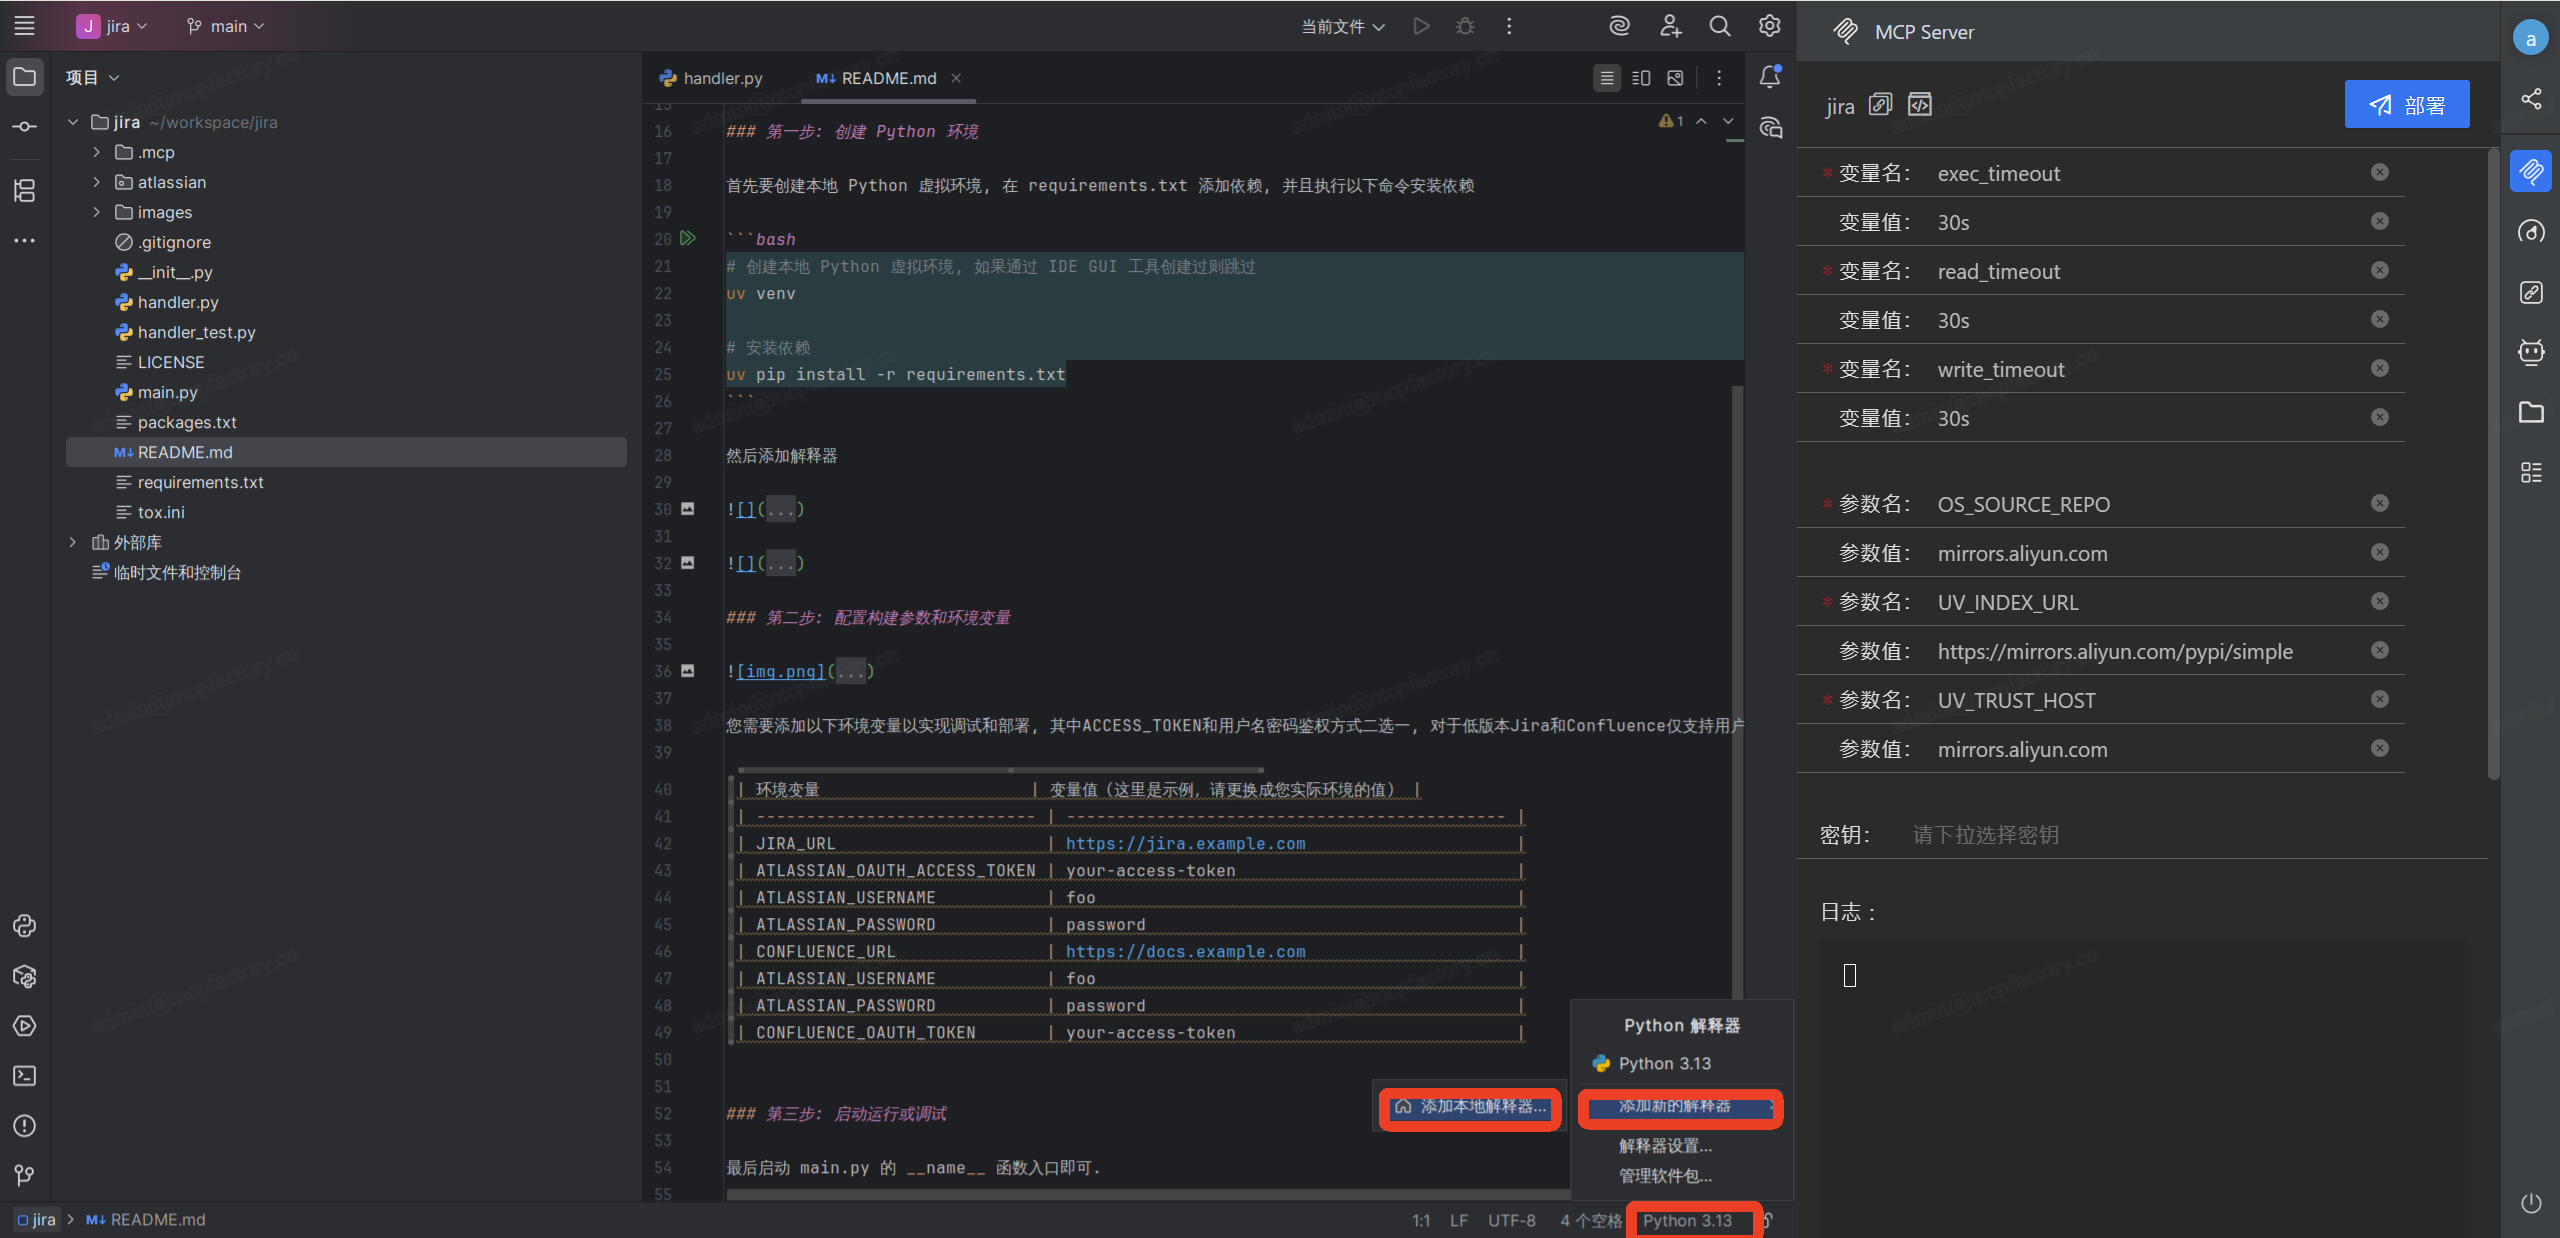Image resolution: width=2560 pixels, height=1238 pixels.
Task: Open IDE settings gear icon
Action: point(1769,26)
